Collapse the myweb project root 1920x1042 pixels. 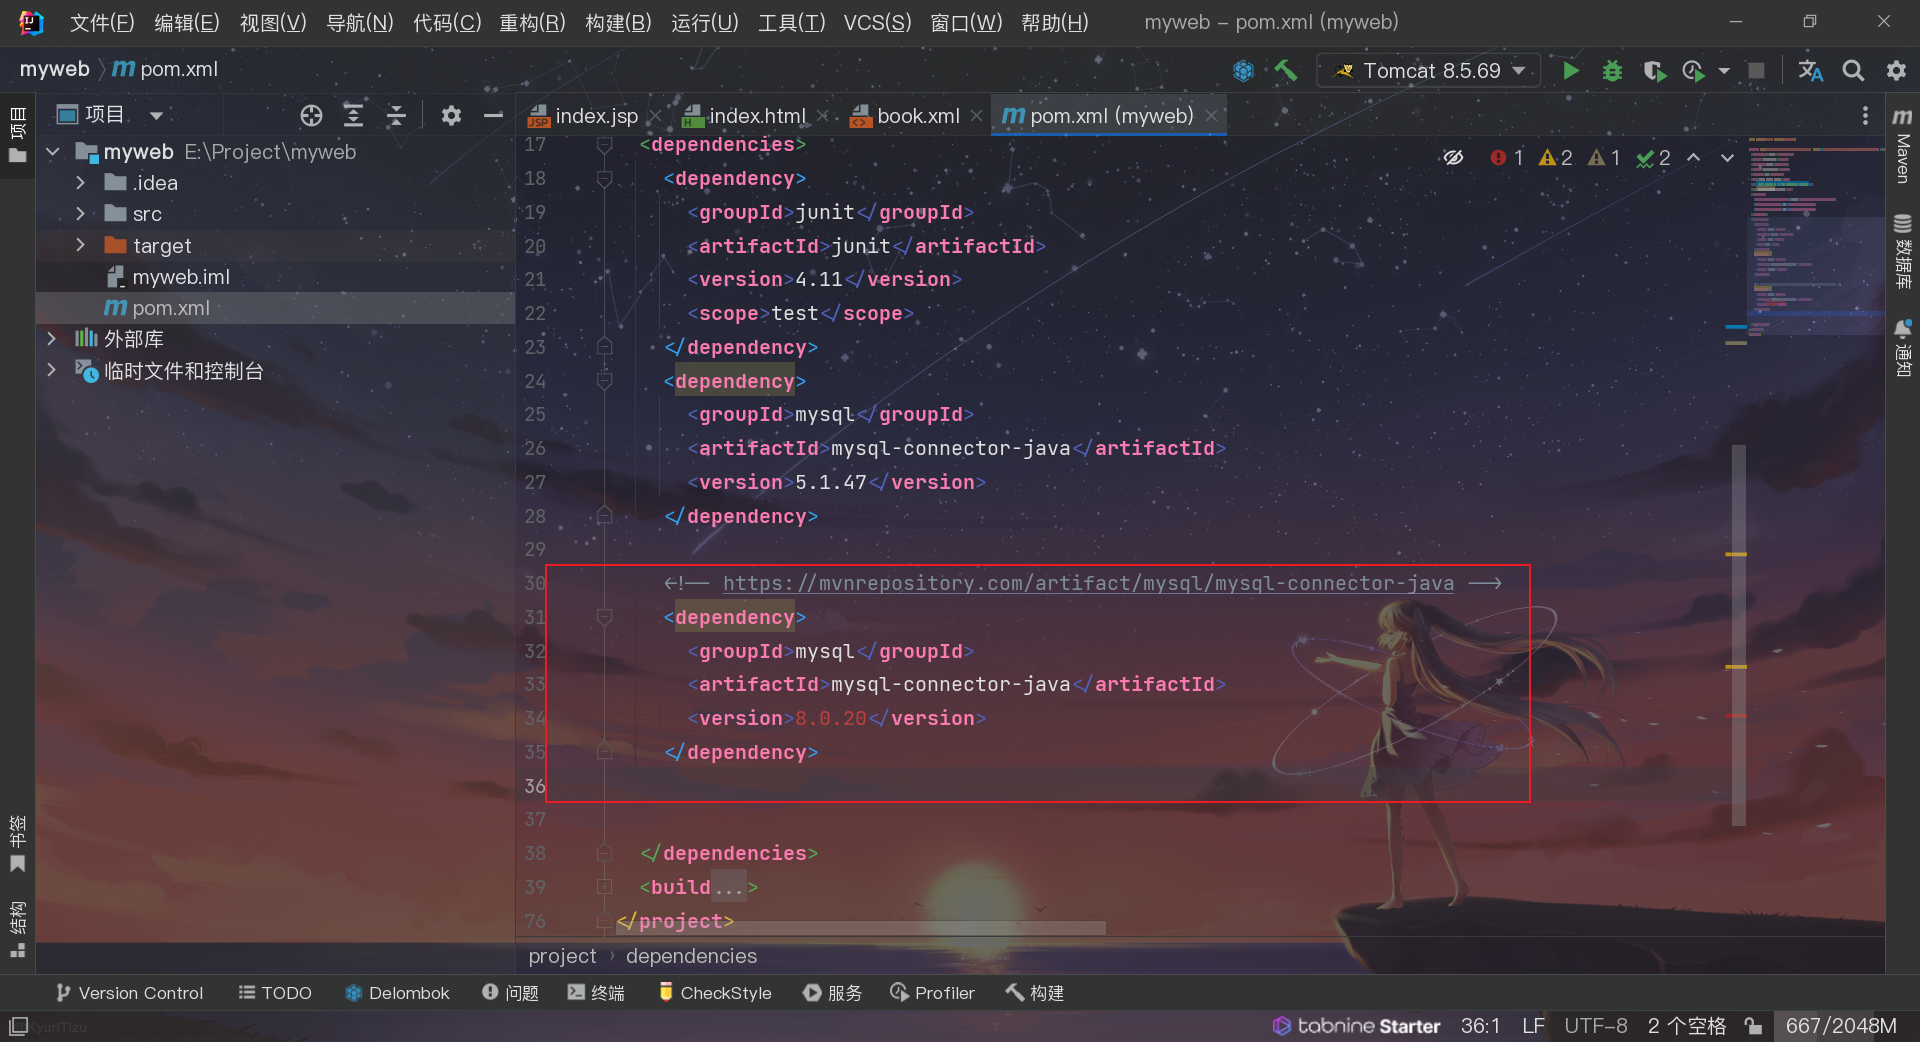tap(53, 152)
